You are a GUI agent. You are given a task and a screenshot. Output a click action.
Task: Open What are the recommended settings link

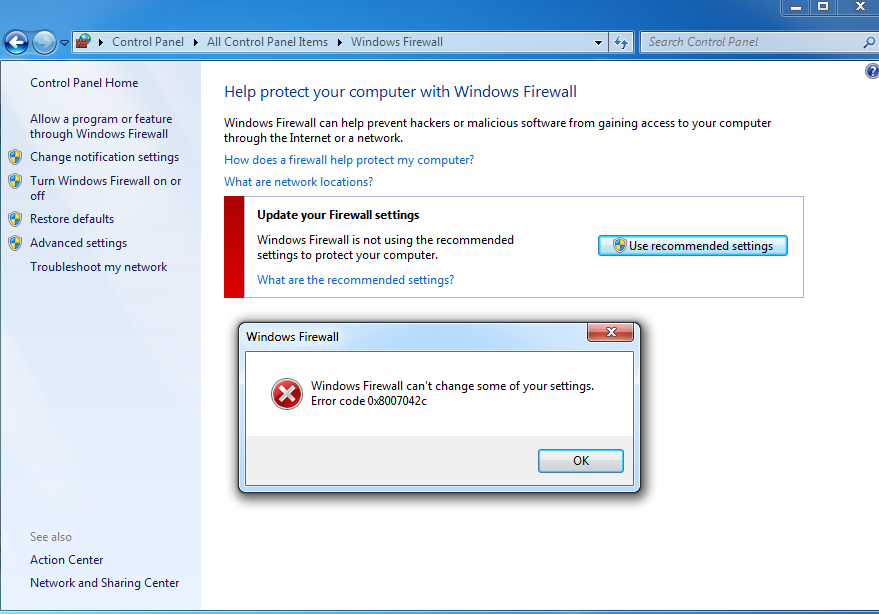355,280
